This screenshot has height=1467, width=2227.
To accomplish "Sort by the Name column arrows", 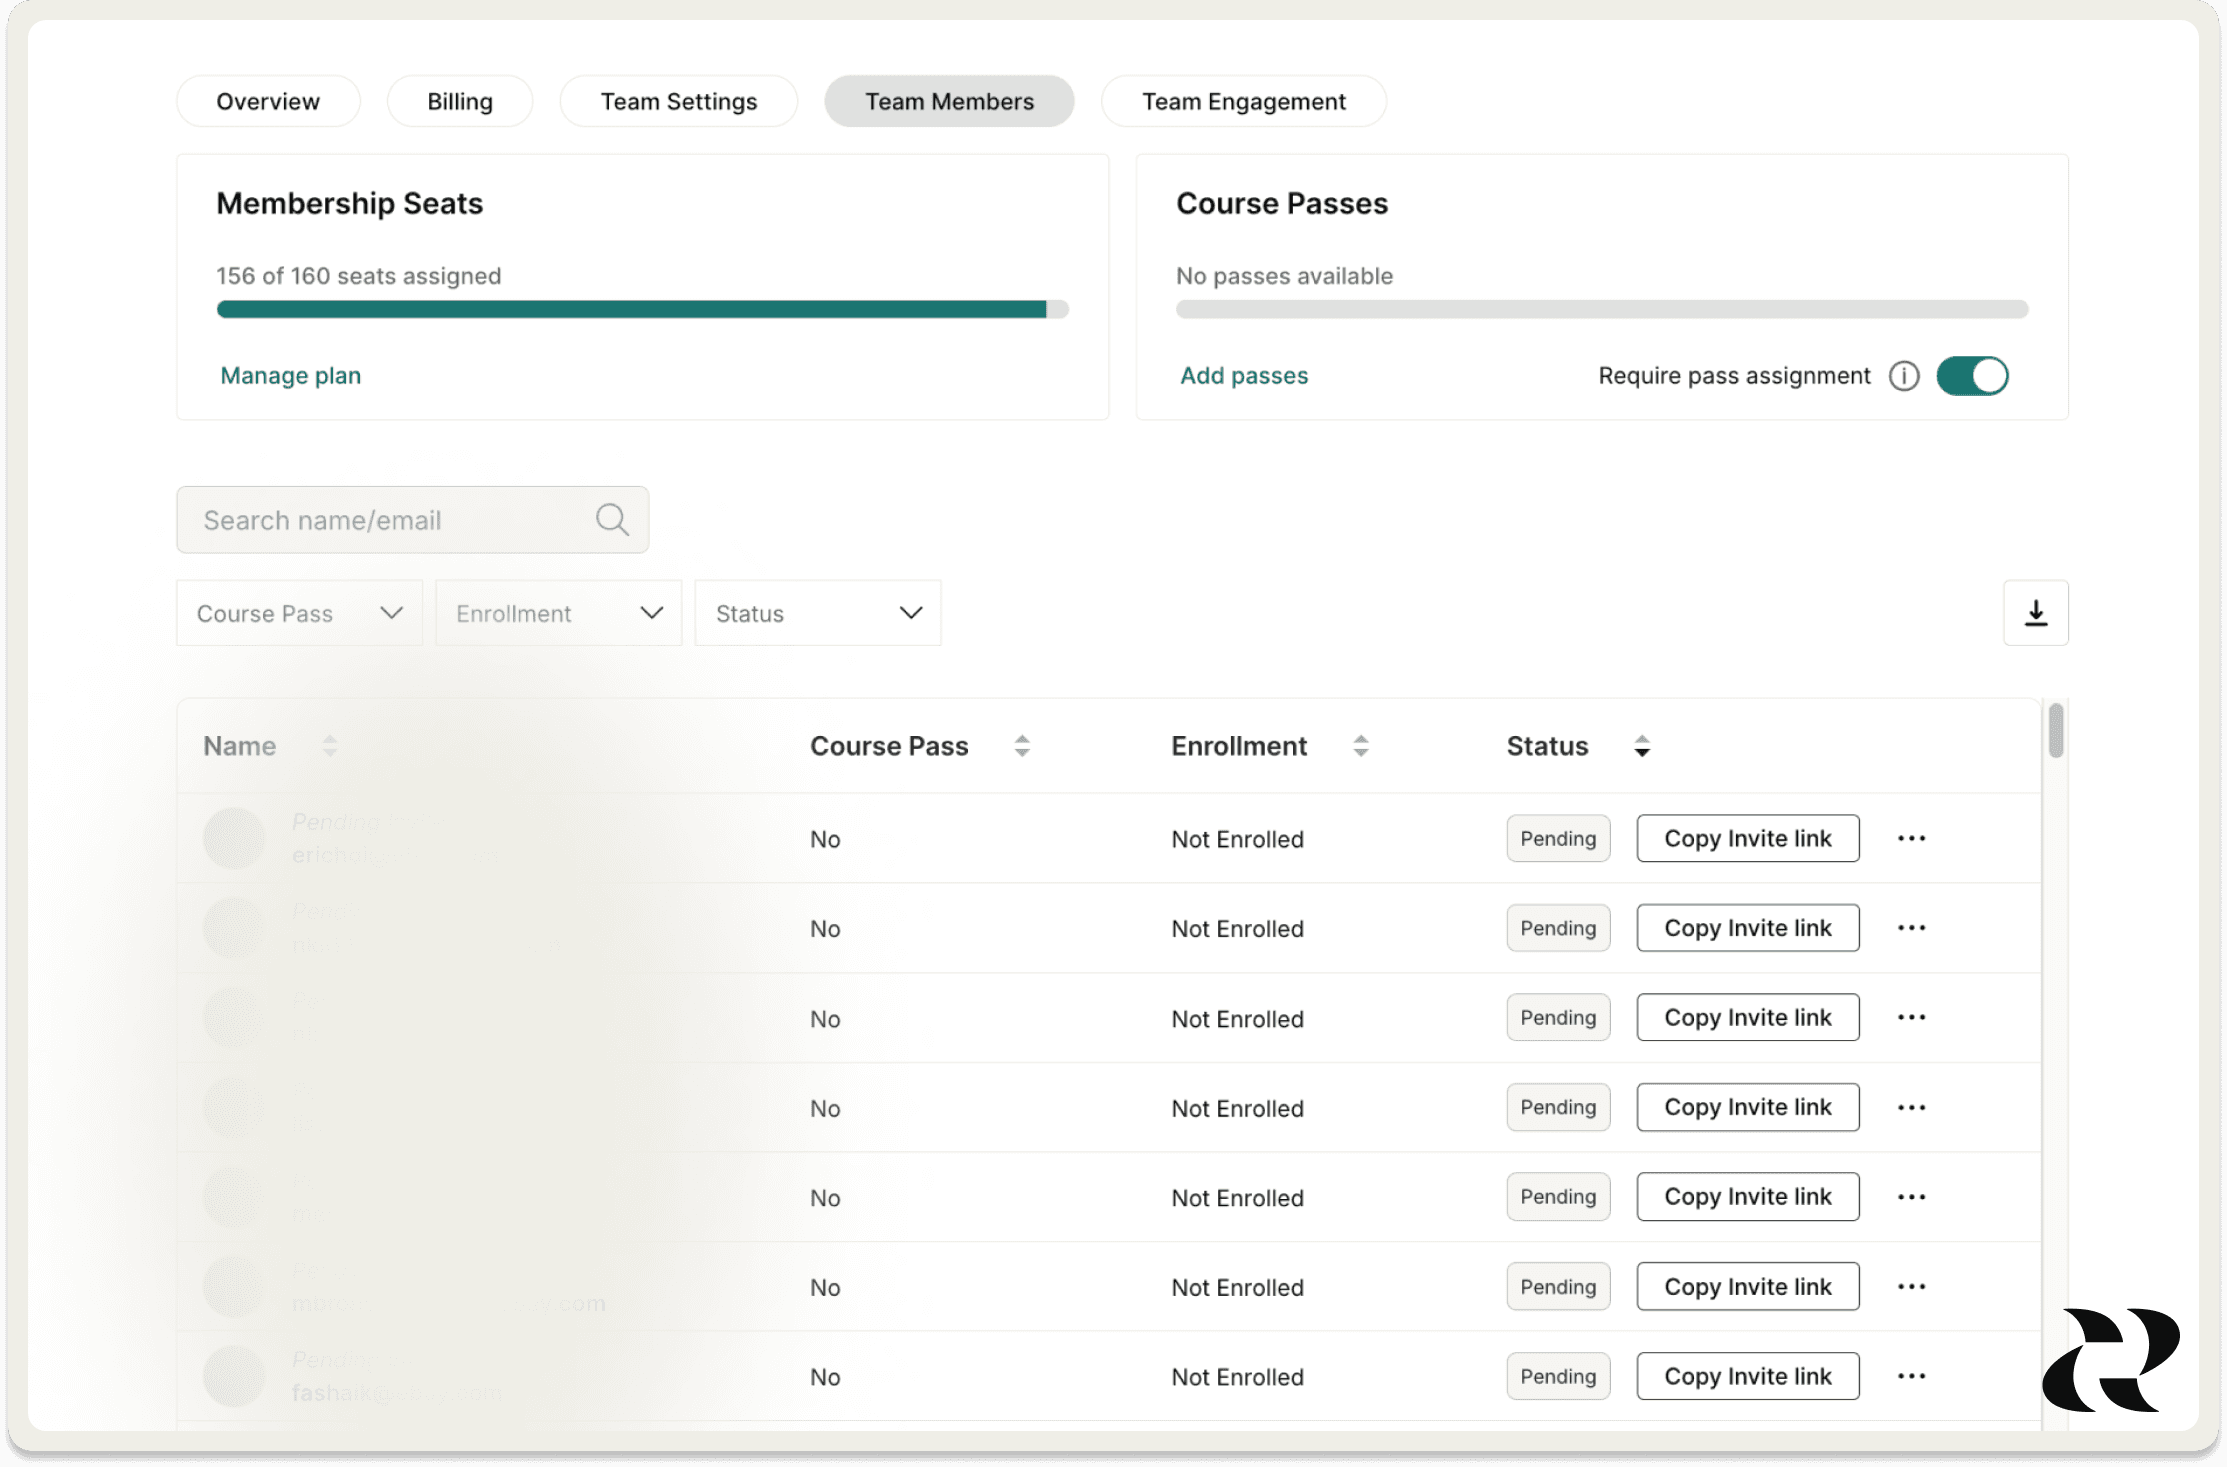I will point(330,746).
